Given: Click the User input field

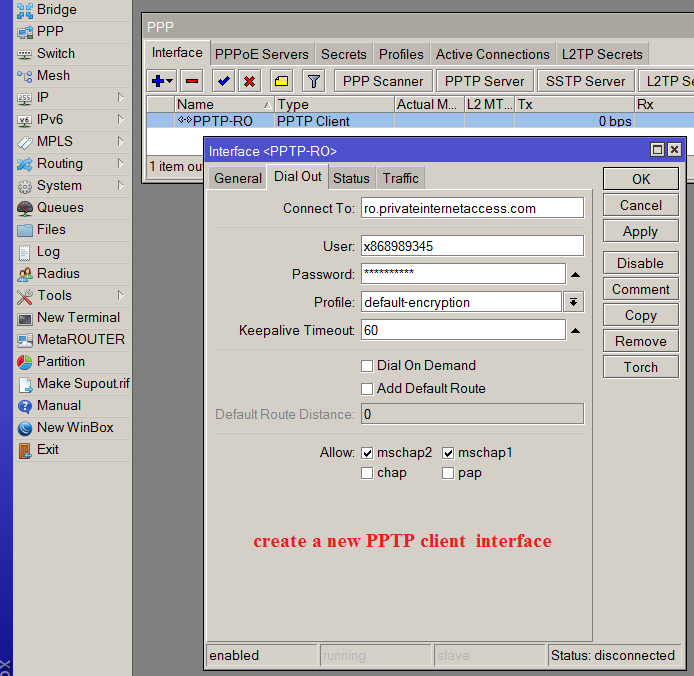Looking at the screenshot, I should [472, 246].
